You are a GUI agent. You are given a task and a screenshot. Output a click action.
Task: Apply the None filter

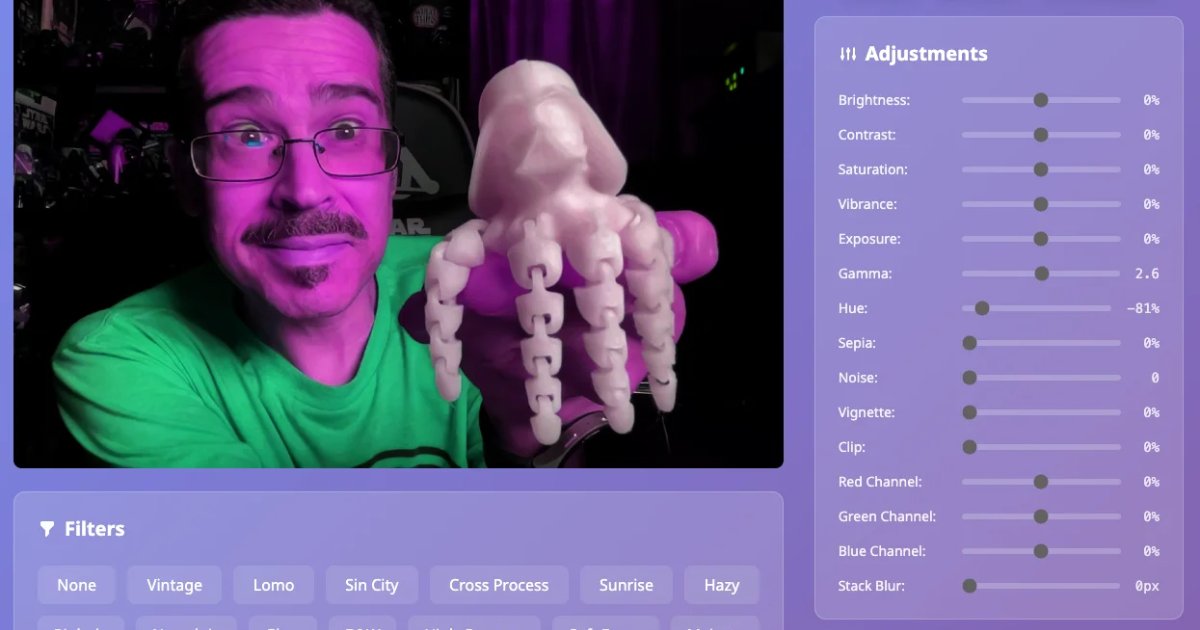point(77,585)
